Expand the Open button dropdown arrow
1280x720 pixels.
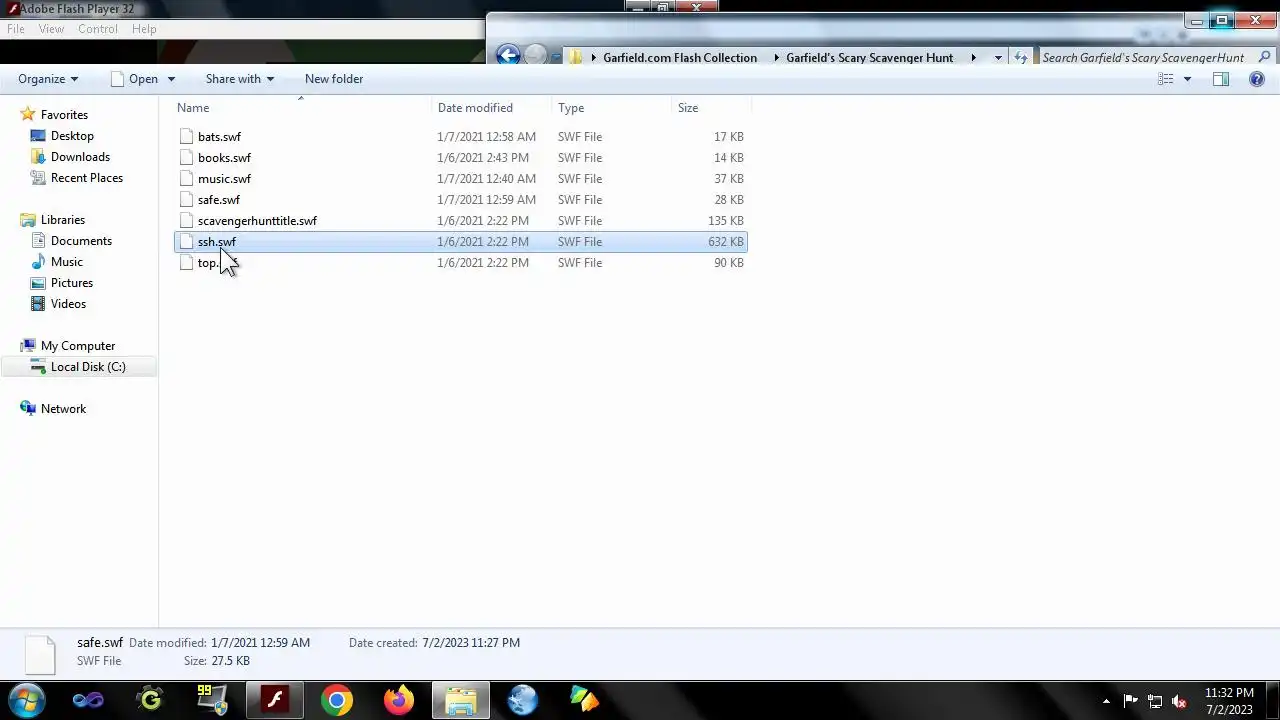click(x=171, y=79)
